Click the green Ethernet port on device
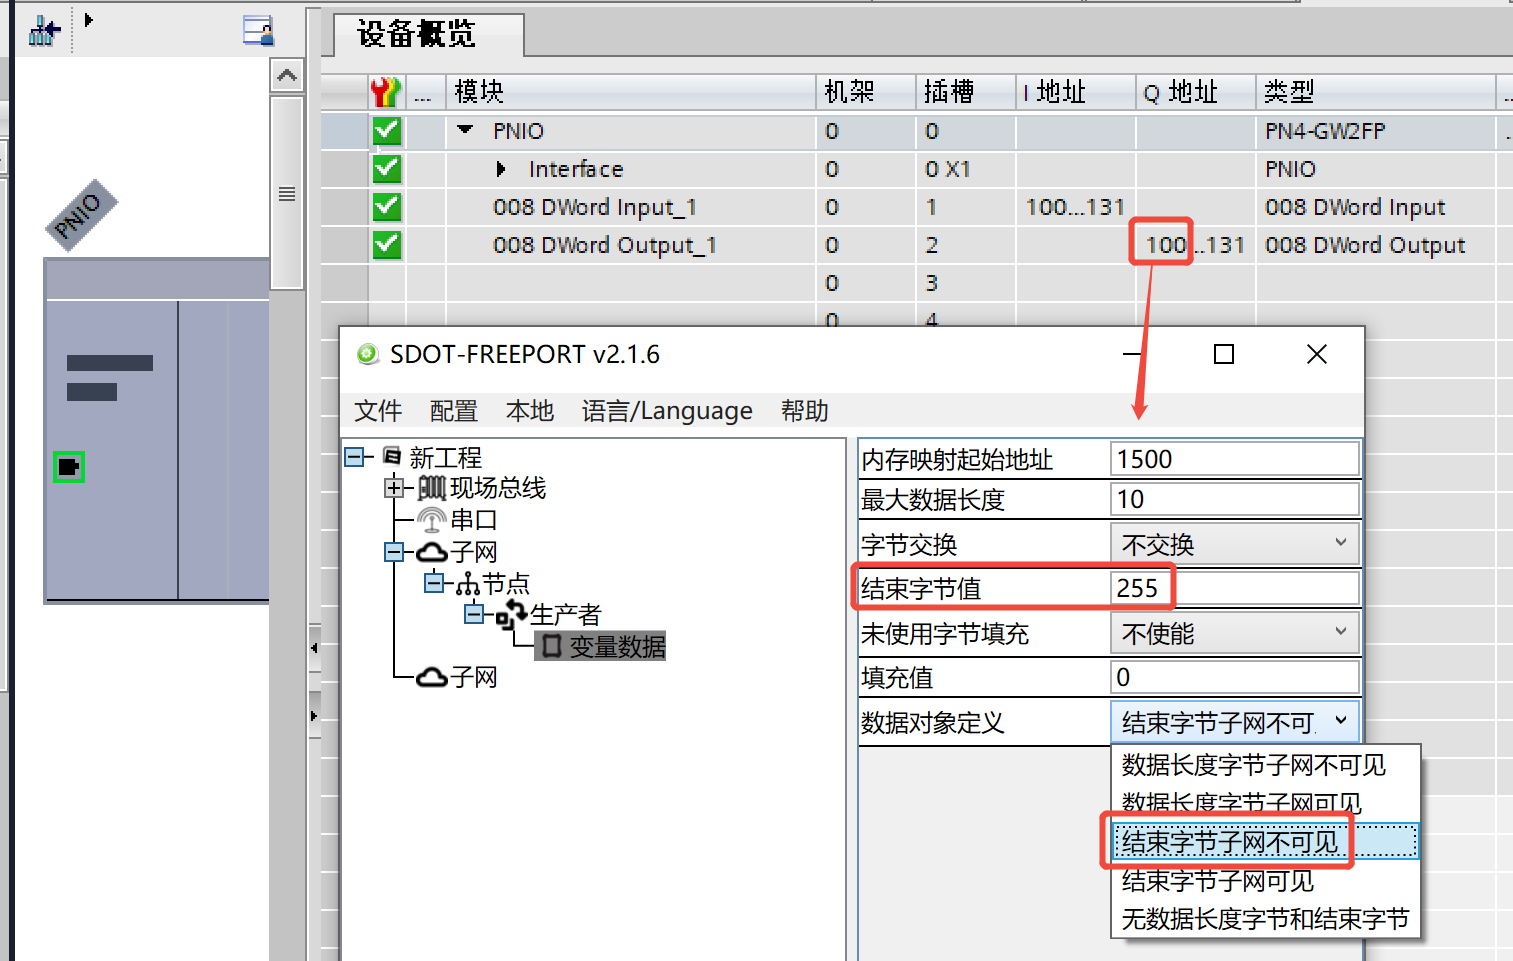The image size is (1513, 961). tap(69, 467)
